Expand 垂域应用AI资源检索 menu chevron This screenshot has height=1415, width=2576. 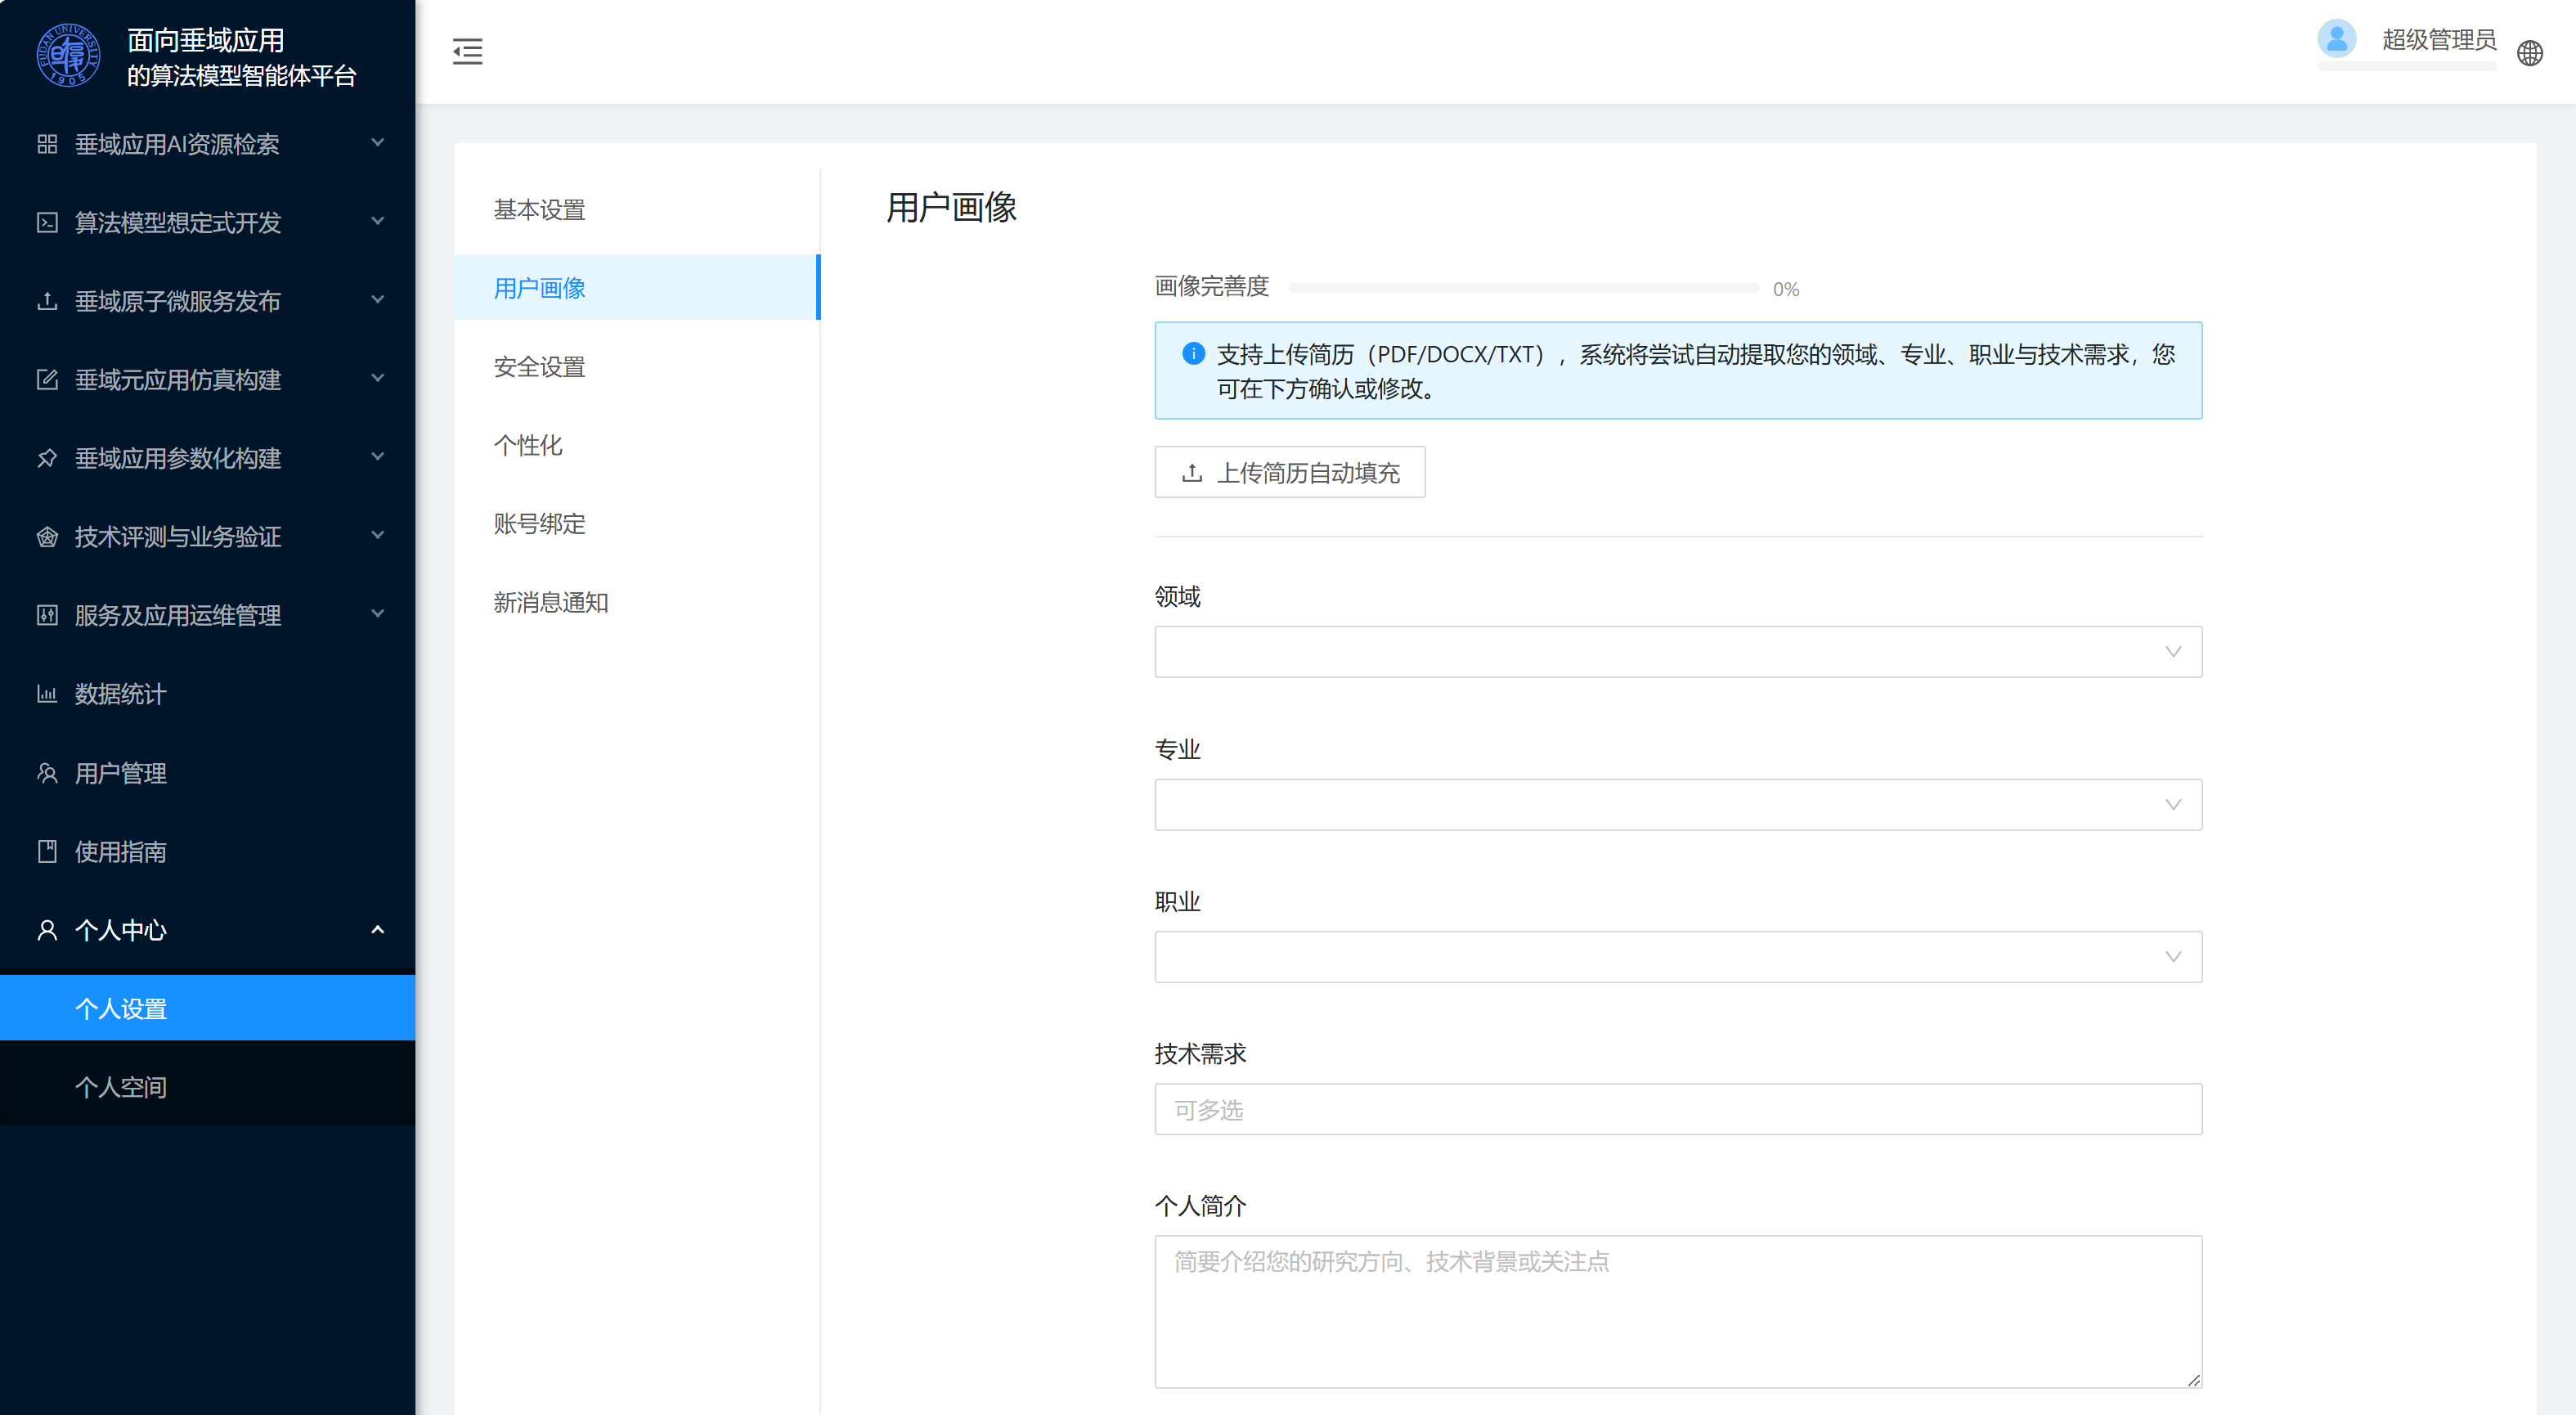point(378,143)
